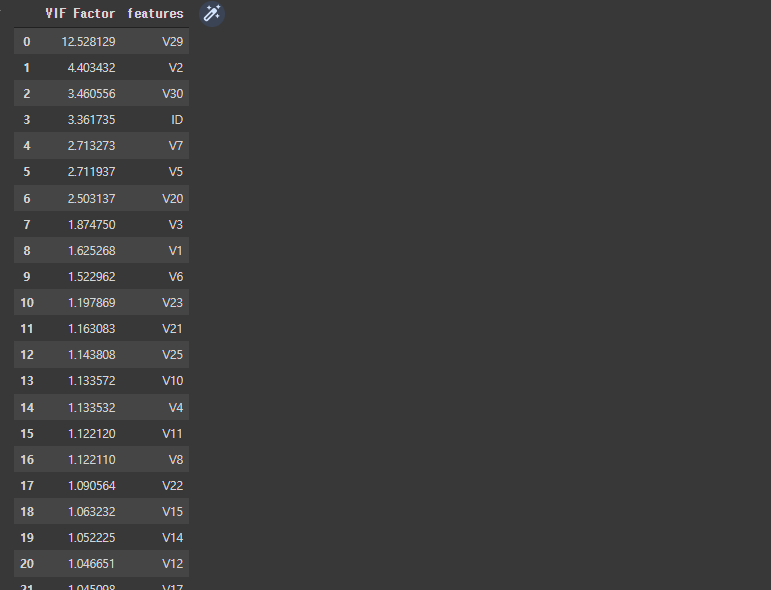Click VIF value 1.063232
The image size is (771, 590).
click(x=91, y=512)
